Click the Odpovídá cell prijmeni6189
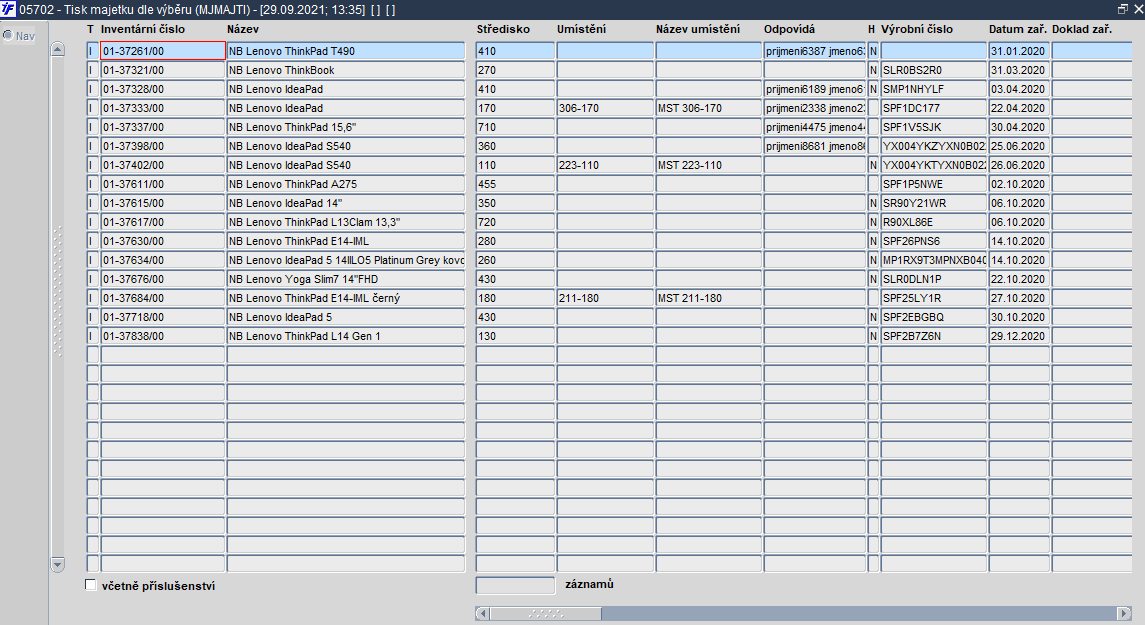1145x625 pixels. click(815, 89)
